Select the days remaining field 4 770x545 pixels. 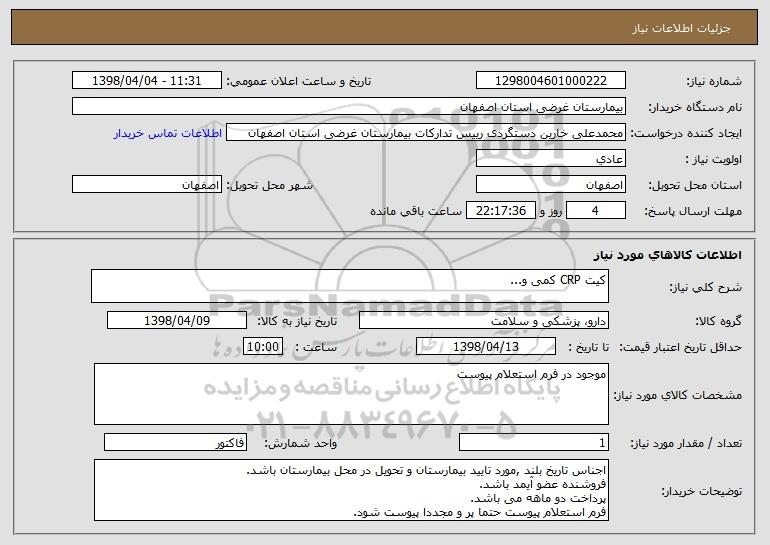(x=596, y=211)
